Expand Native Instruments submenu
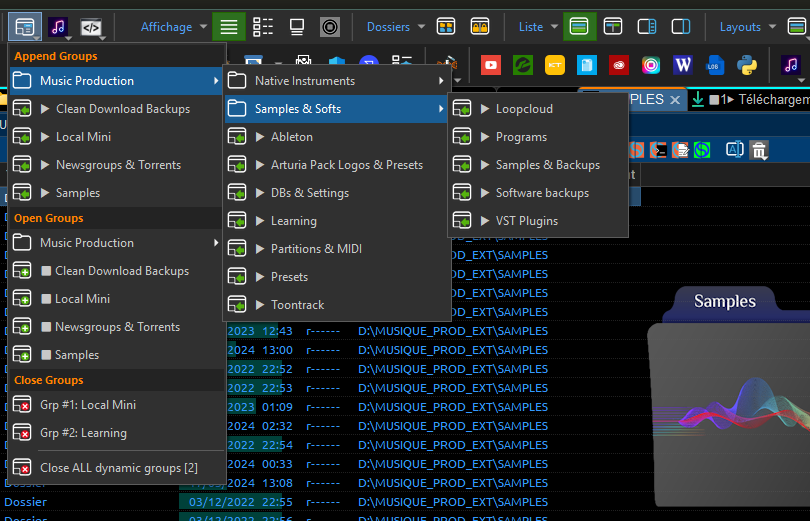Image resolution: width=810 pixels, height=521 pixels. 336,81
